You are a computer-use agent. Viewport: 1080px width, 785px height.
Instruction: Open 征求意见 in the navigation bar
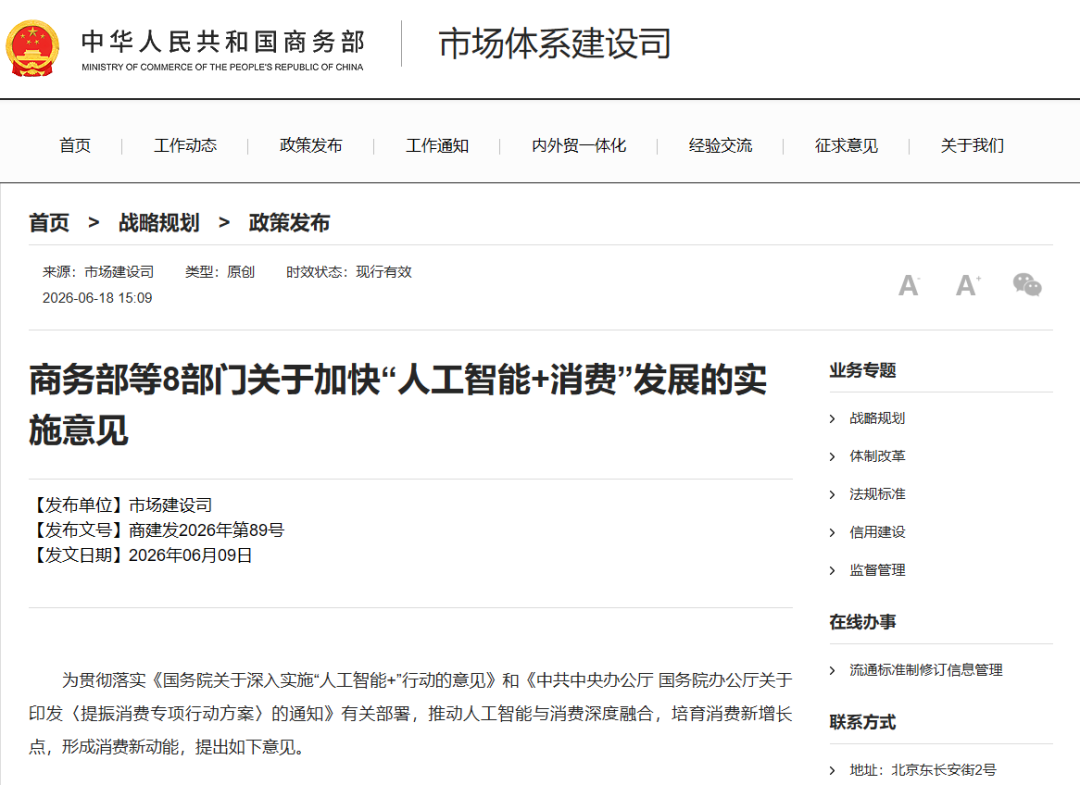click(847, 145)
